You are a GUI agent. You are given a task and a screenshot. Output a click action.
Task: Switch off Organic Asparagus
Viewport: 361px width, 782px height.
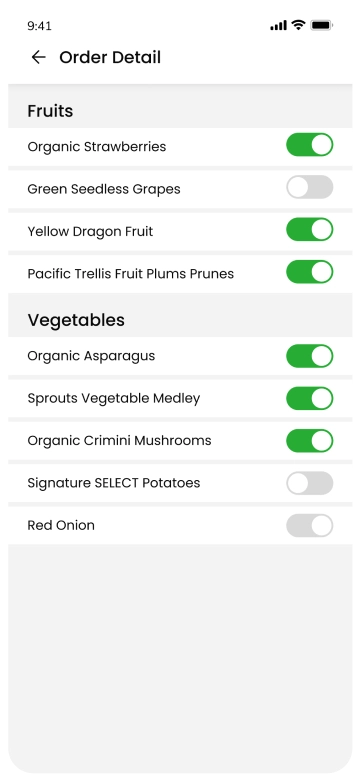(310, 356)
